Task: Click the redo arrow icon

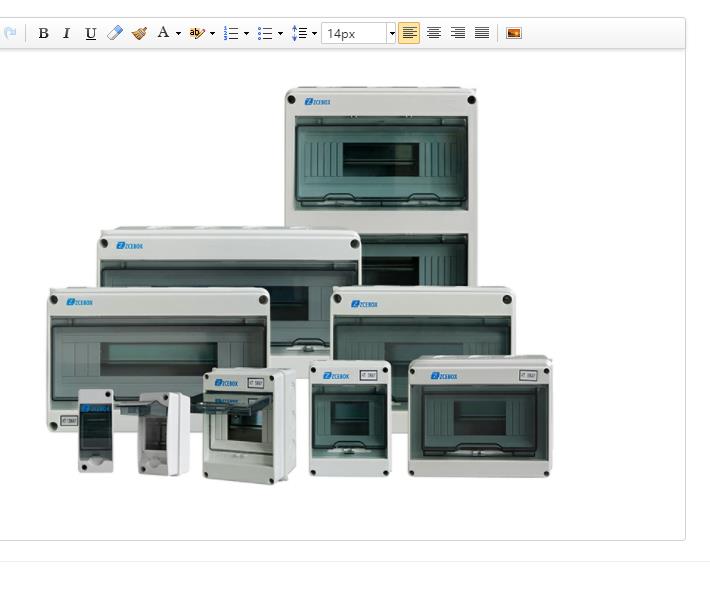Action: point(9,33)
